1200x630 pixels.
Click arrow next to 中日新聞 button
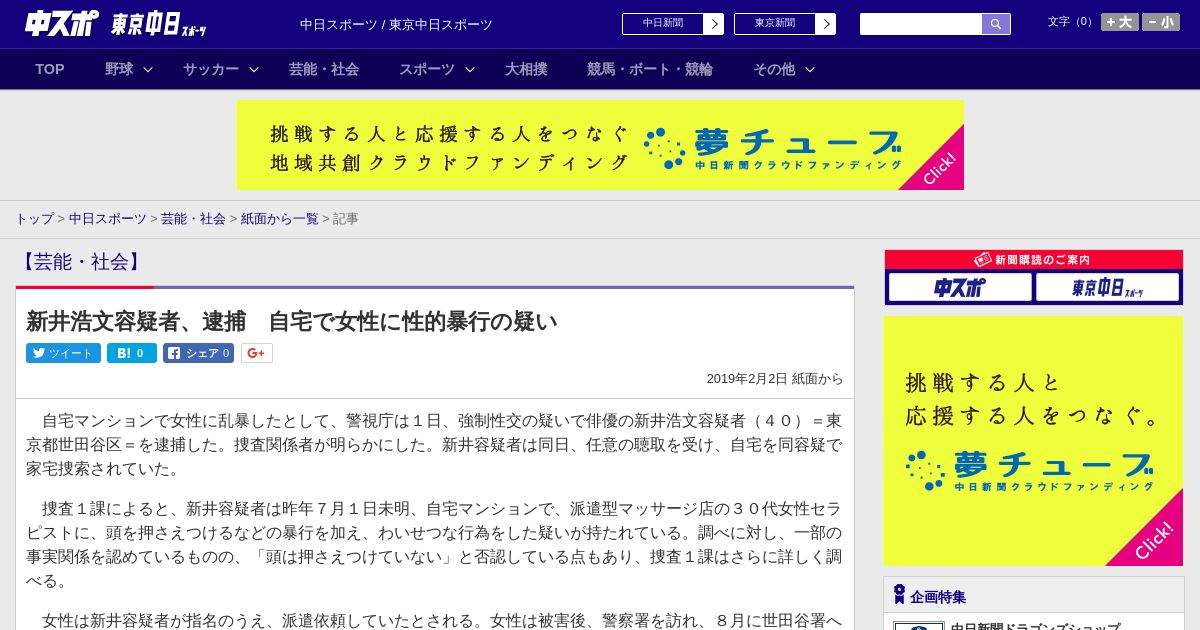(714, 24)
